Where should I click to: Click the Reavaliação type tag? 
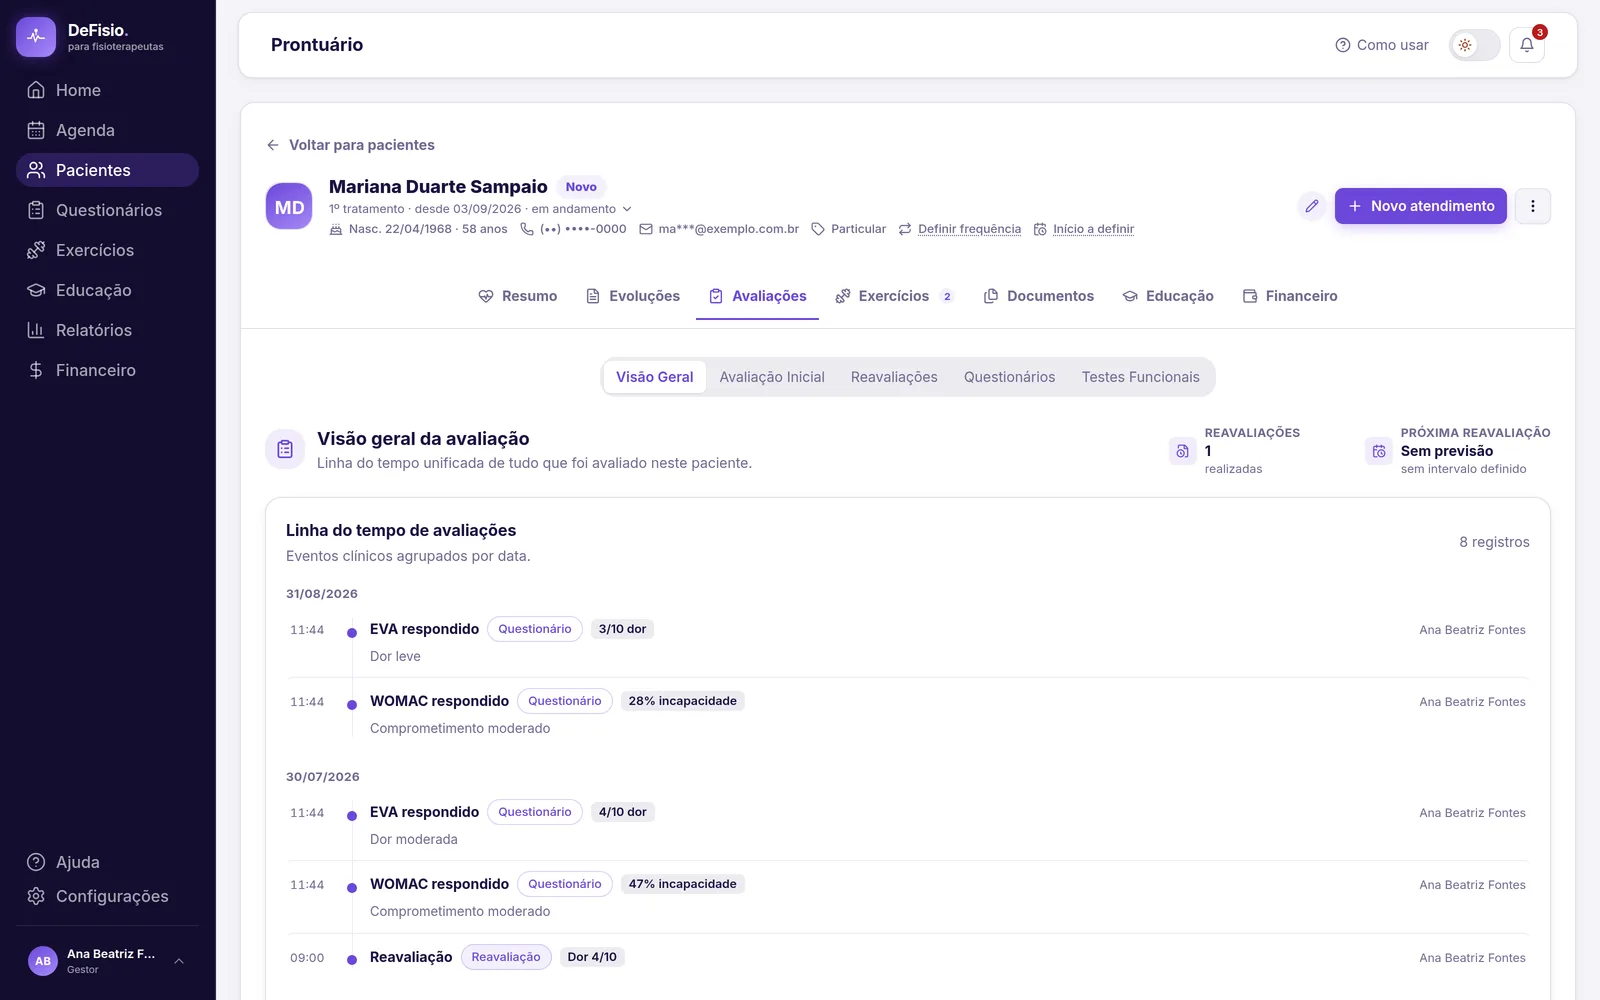(506, 957)
